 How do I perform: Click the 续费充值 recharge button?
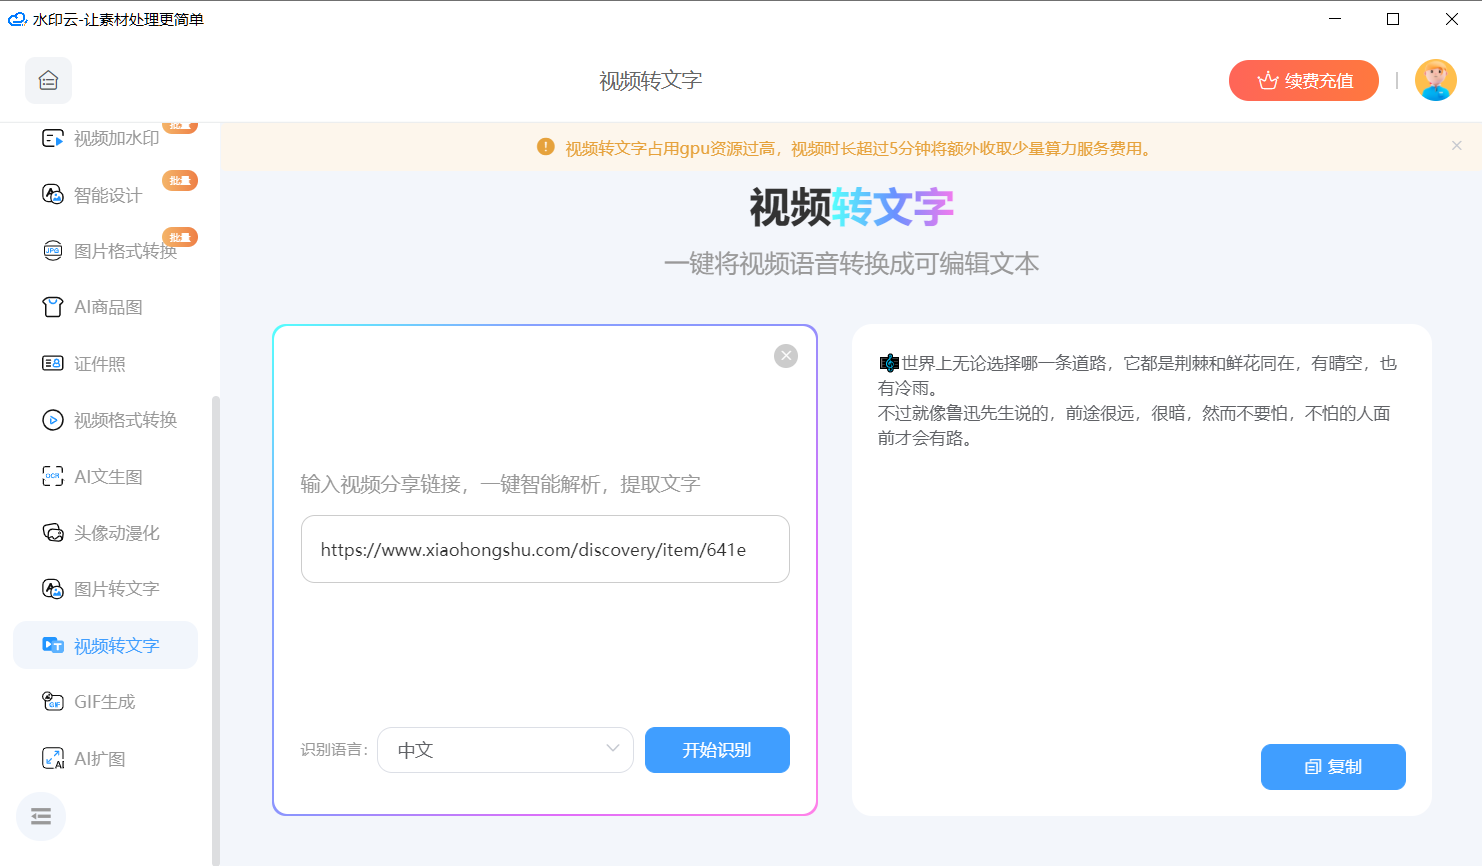(x=1303, y=81)
